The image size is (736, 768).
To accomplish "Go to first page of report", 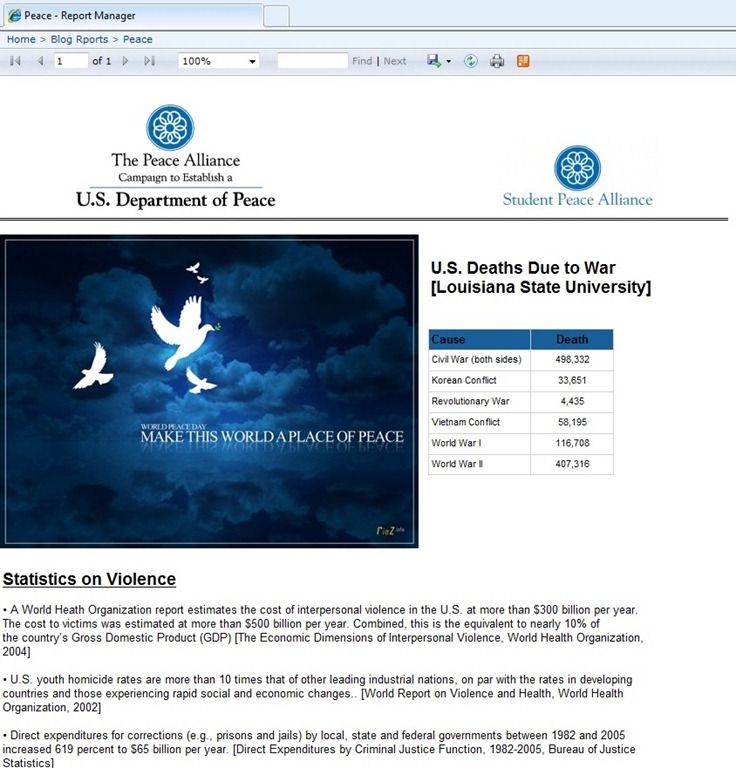I will pos(15,61).
